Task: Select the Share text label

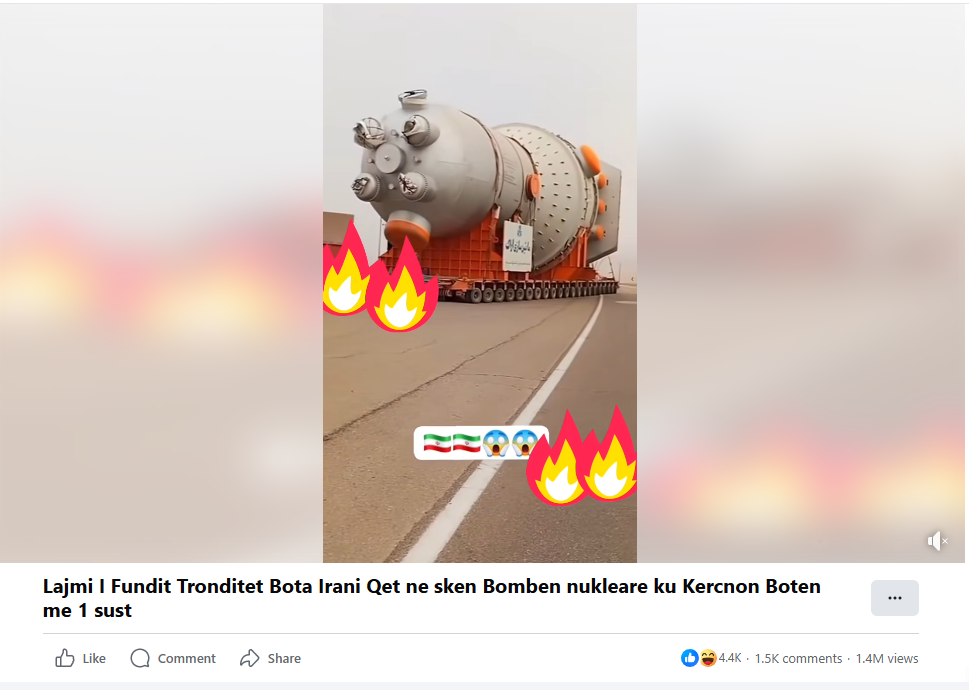Action: pos(284,658)
